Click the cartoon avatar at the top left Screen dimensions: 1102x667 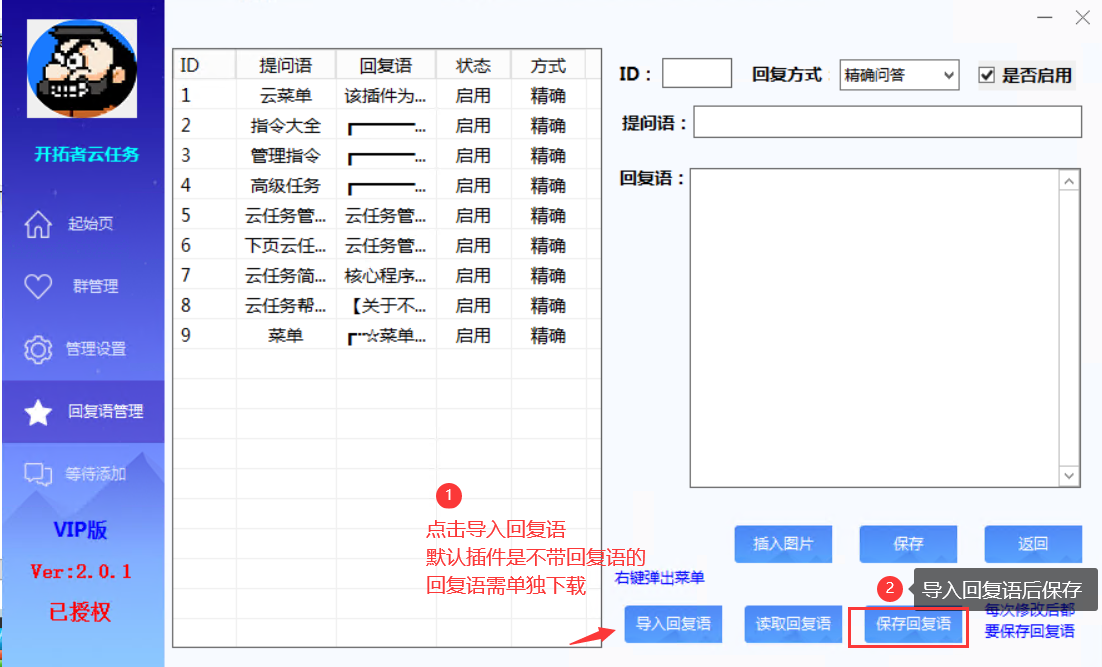(x=82, y=67)
